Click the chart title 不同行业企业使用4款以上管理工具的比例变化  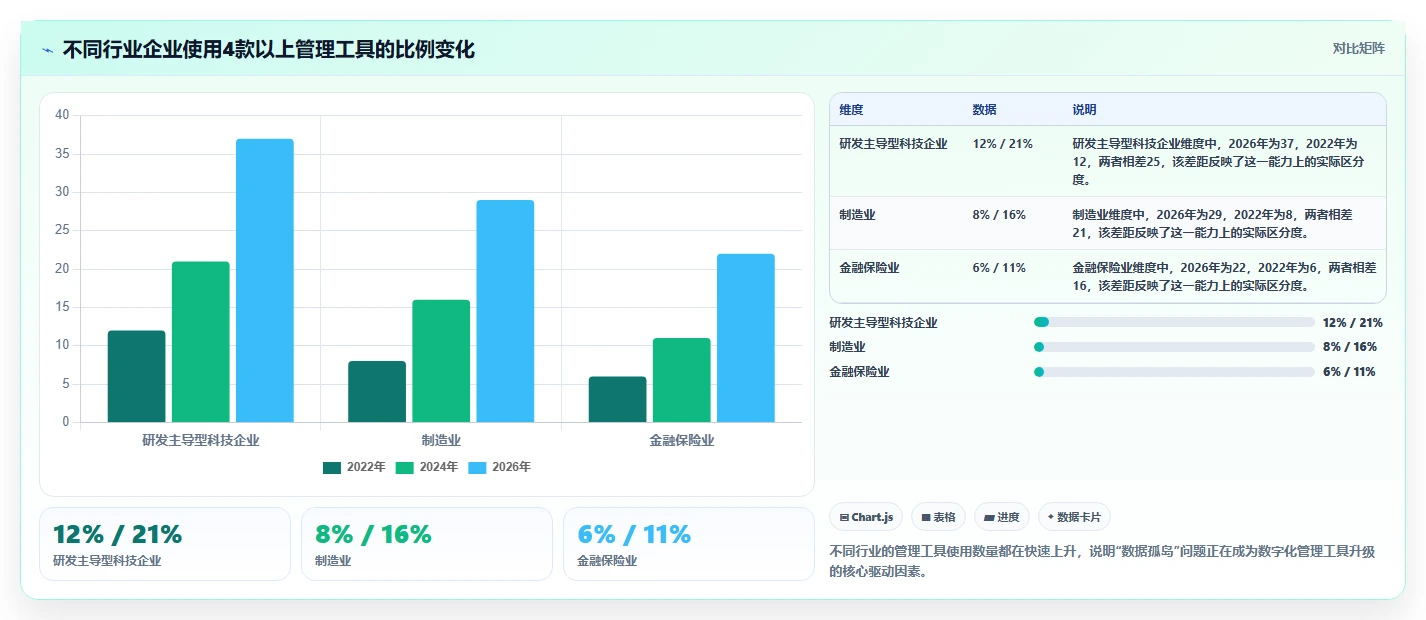point(269,49)
